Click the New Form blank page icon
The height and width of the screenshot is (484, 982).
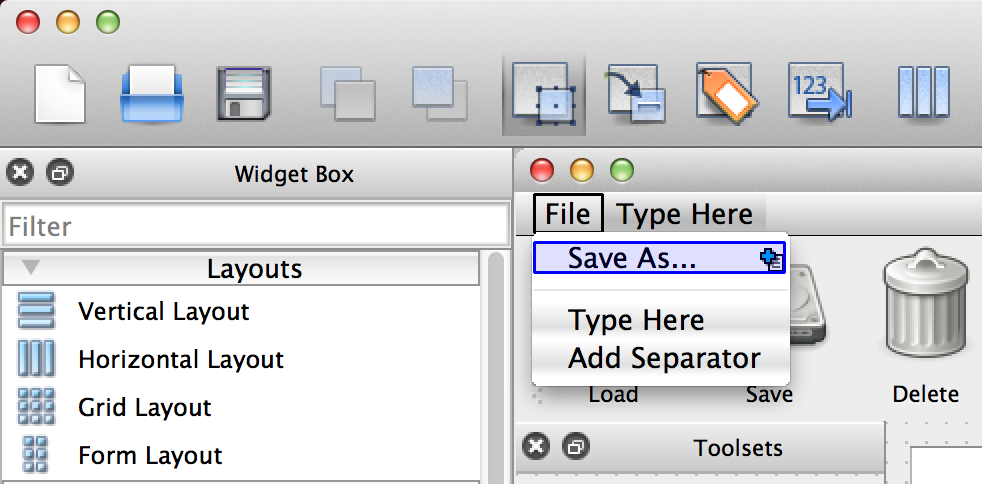pos(60,94)
